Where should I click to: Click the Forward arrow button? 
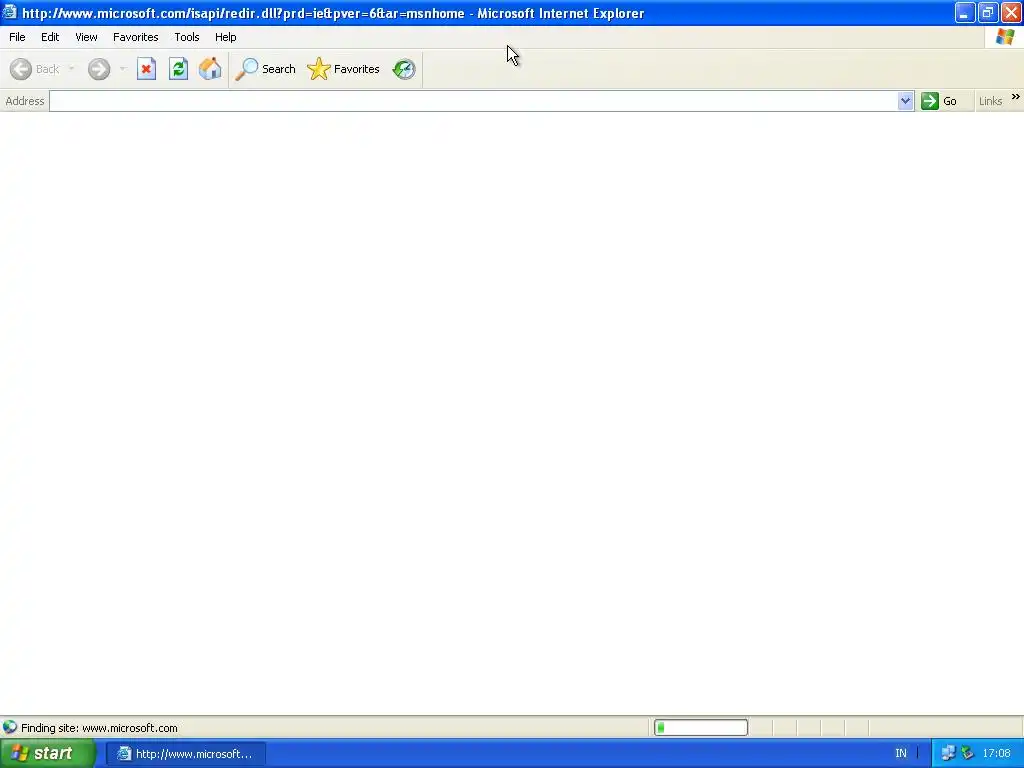[99, 69]
